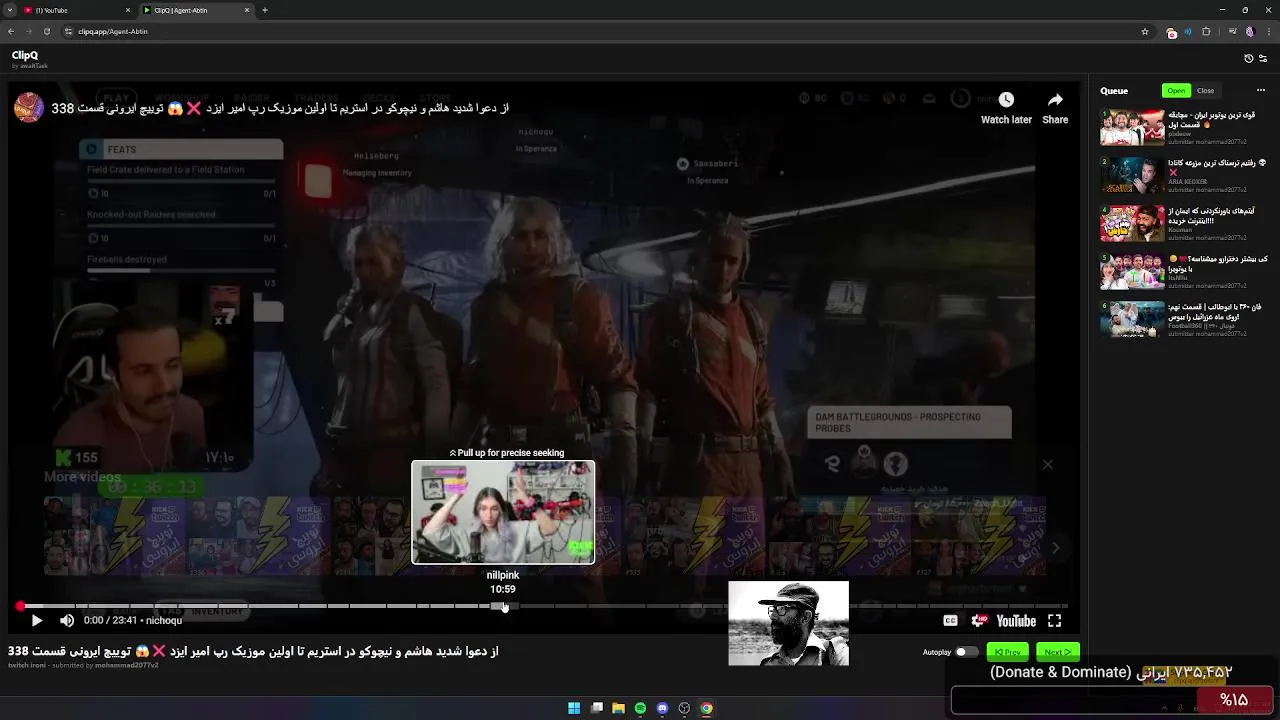Click the nichoqu channel name in player bar
Screen dimensions: 1280x720
click(164, 621)
